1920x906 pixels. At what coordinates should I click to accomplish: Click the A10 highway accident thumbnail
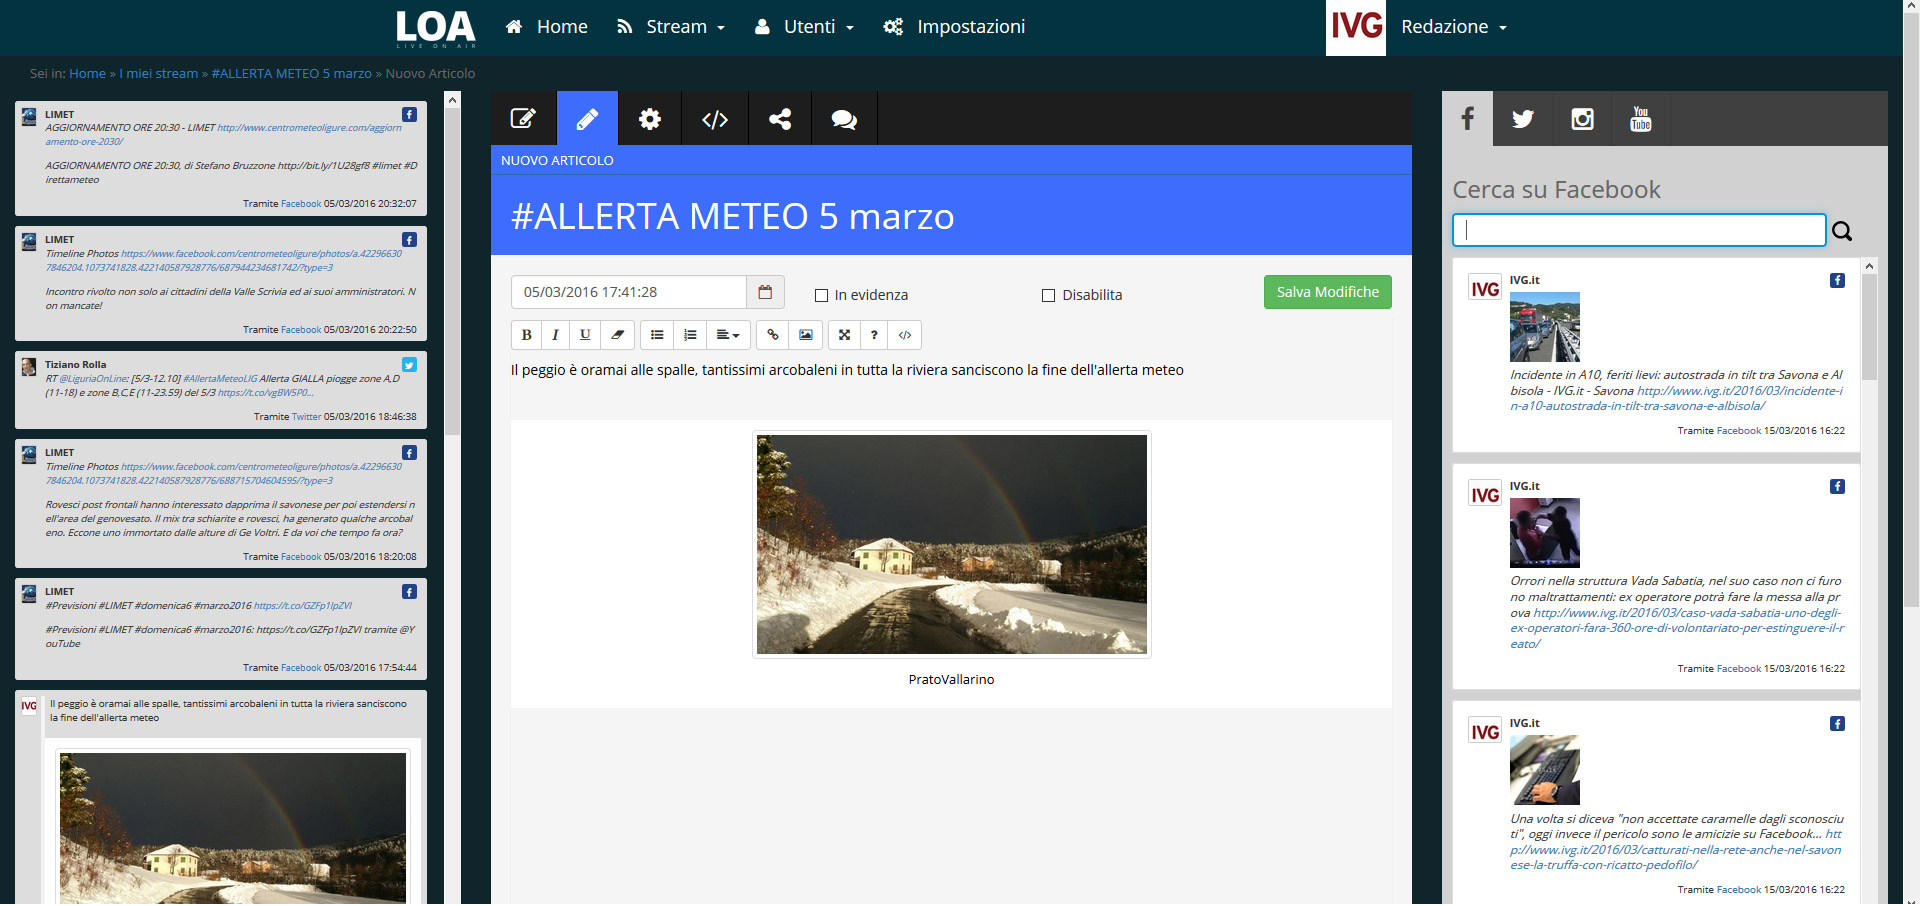click(1544, 327)
